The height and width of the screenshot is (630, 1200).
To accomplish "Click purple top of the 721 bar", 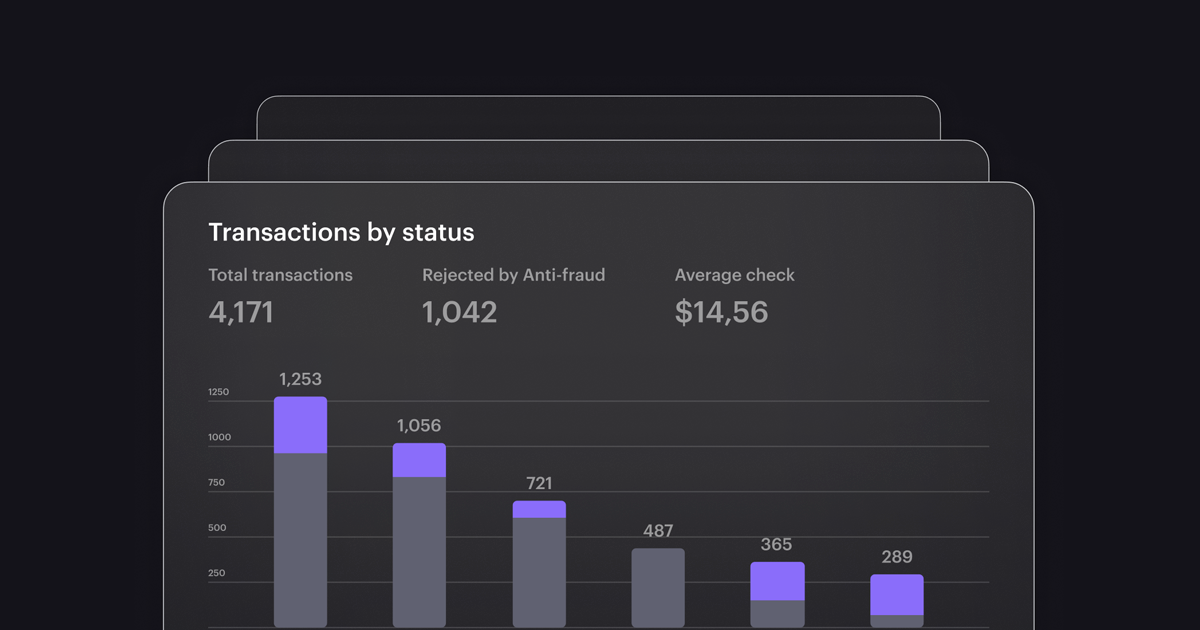I will coord(539,509).
